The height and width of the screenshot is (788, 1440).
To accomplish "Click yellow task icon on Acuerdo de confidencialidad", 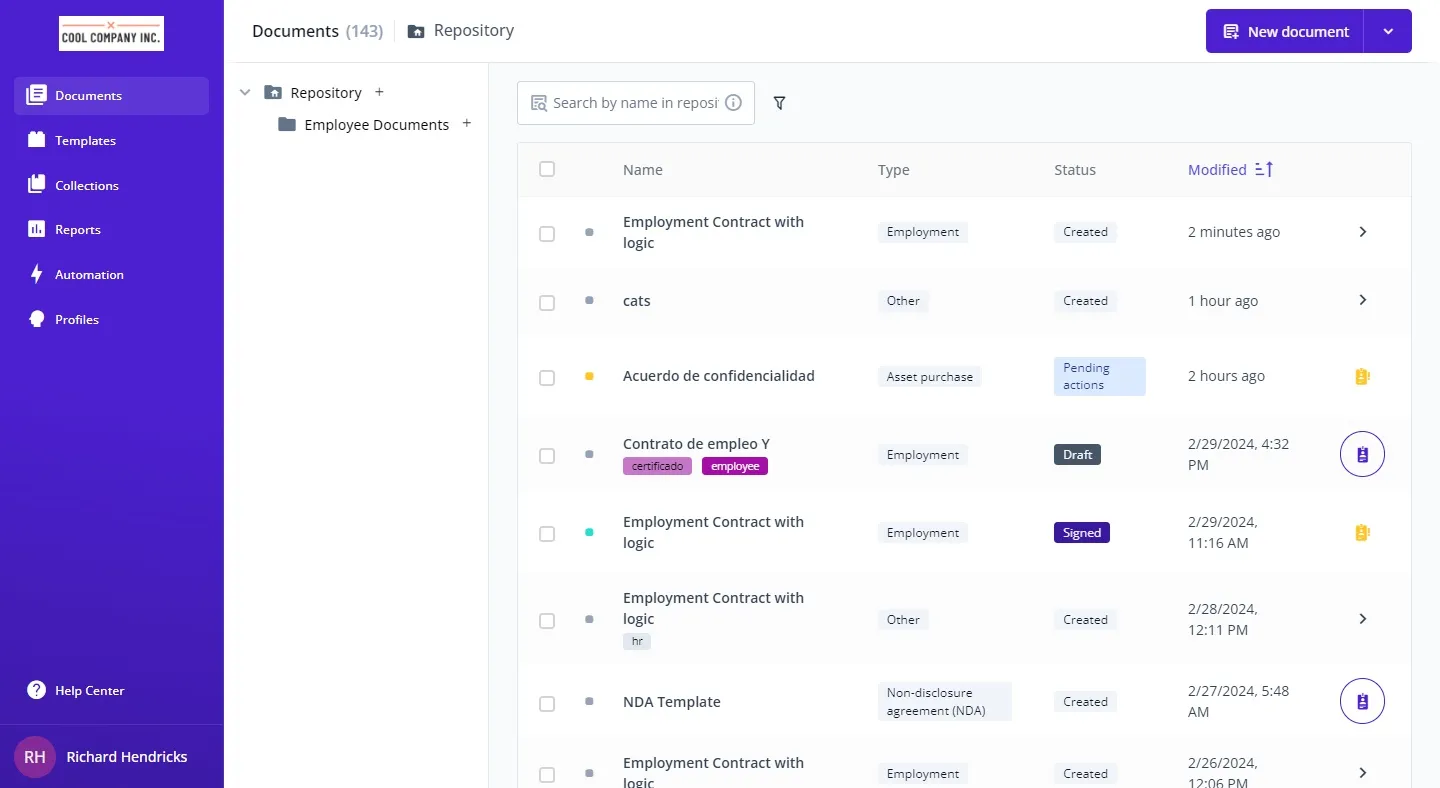I will (x=1362, y=377).
